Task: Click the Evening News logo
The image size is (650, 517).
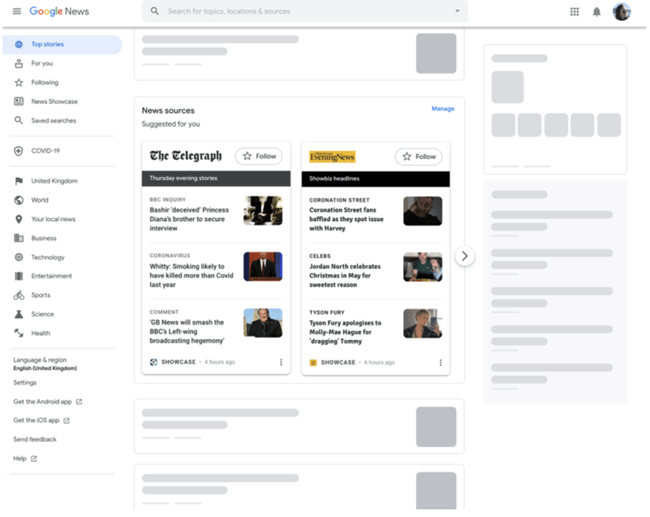Action: [x=332, y=157]
